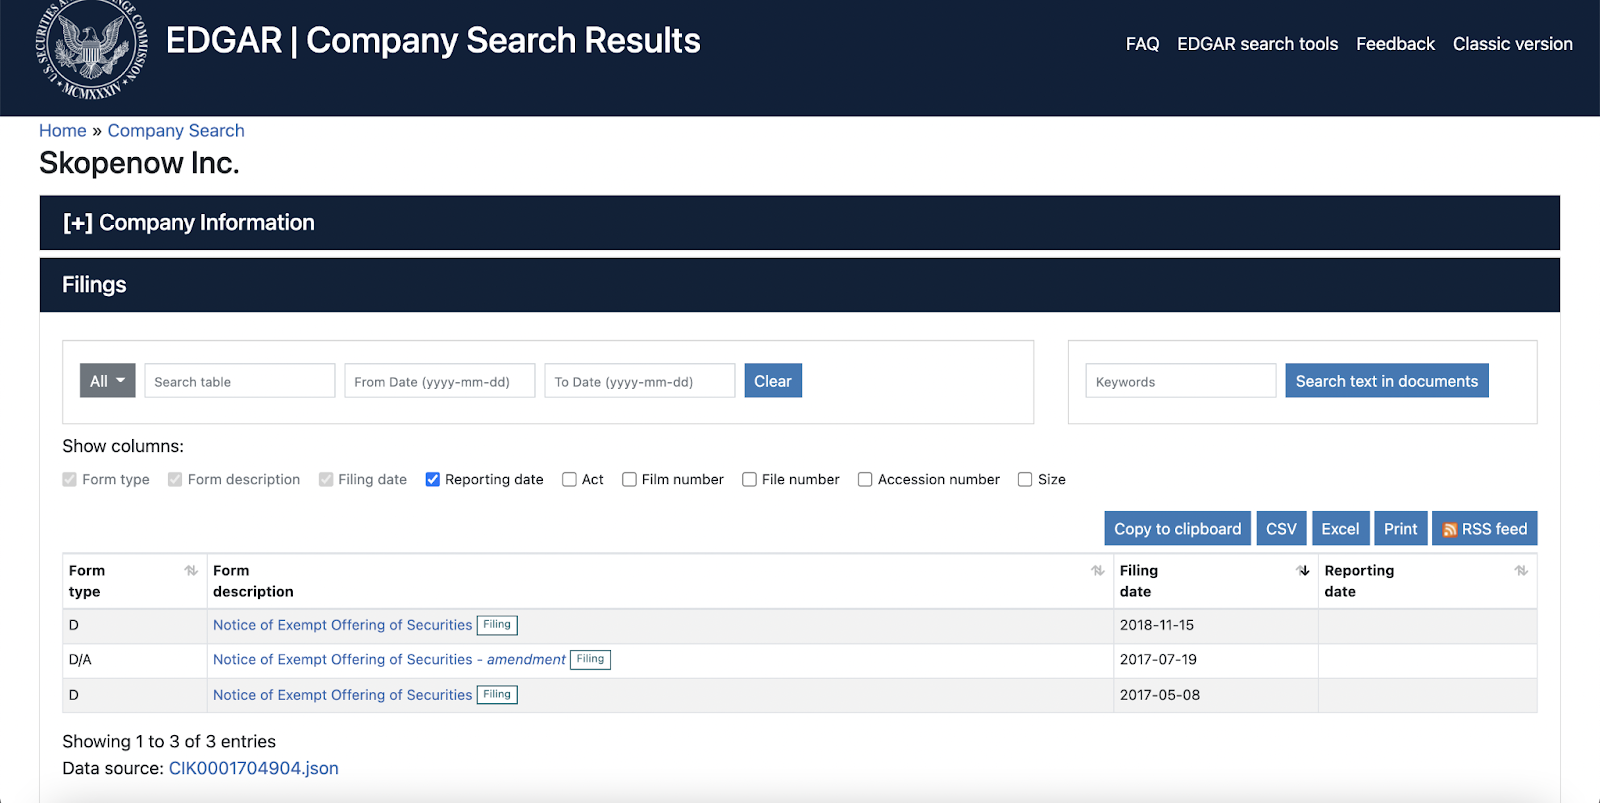Toggle the Filing date column checkbox
The height and width of the screenshot is (803, 1600).
(326, 480)
